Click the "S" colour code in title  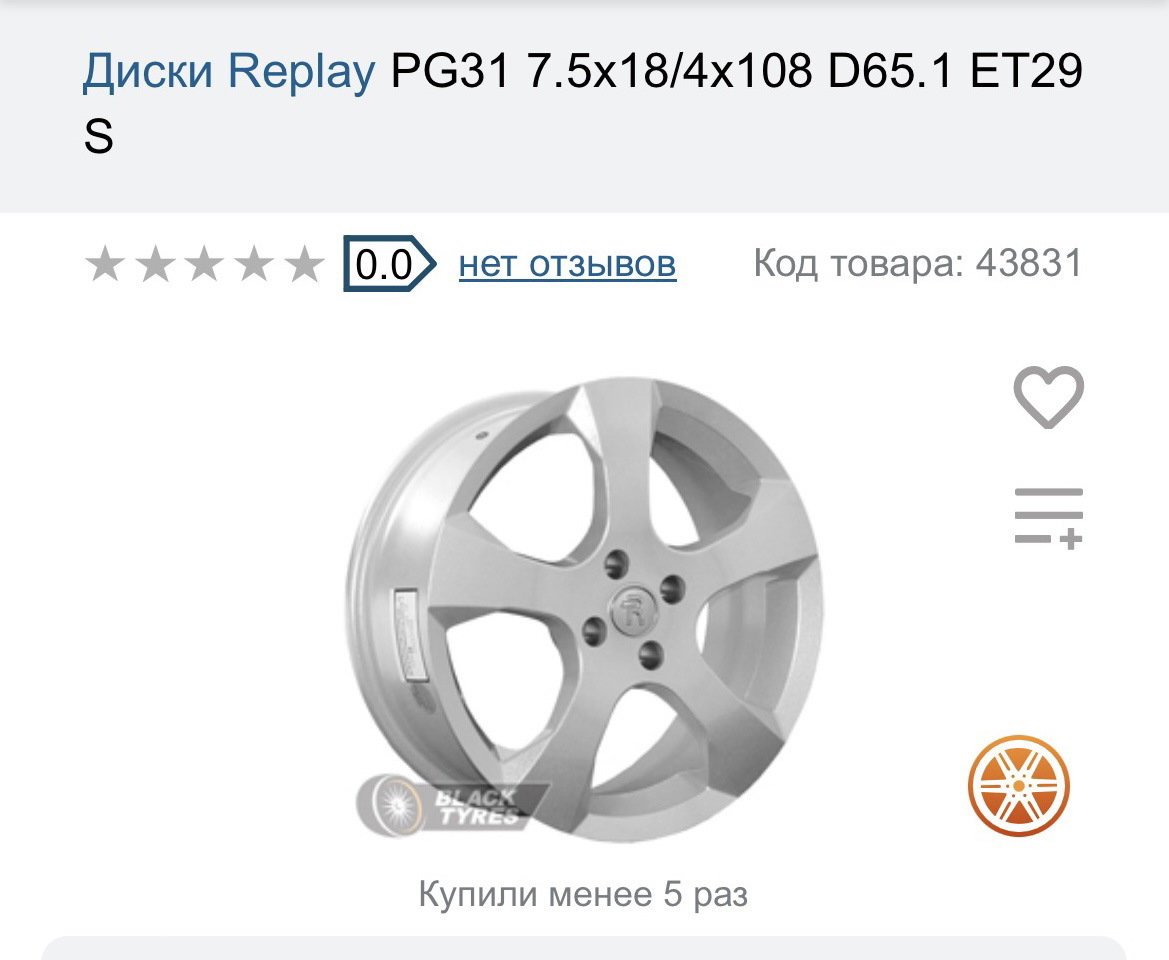tap(99, 138)
